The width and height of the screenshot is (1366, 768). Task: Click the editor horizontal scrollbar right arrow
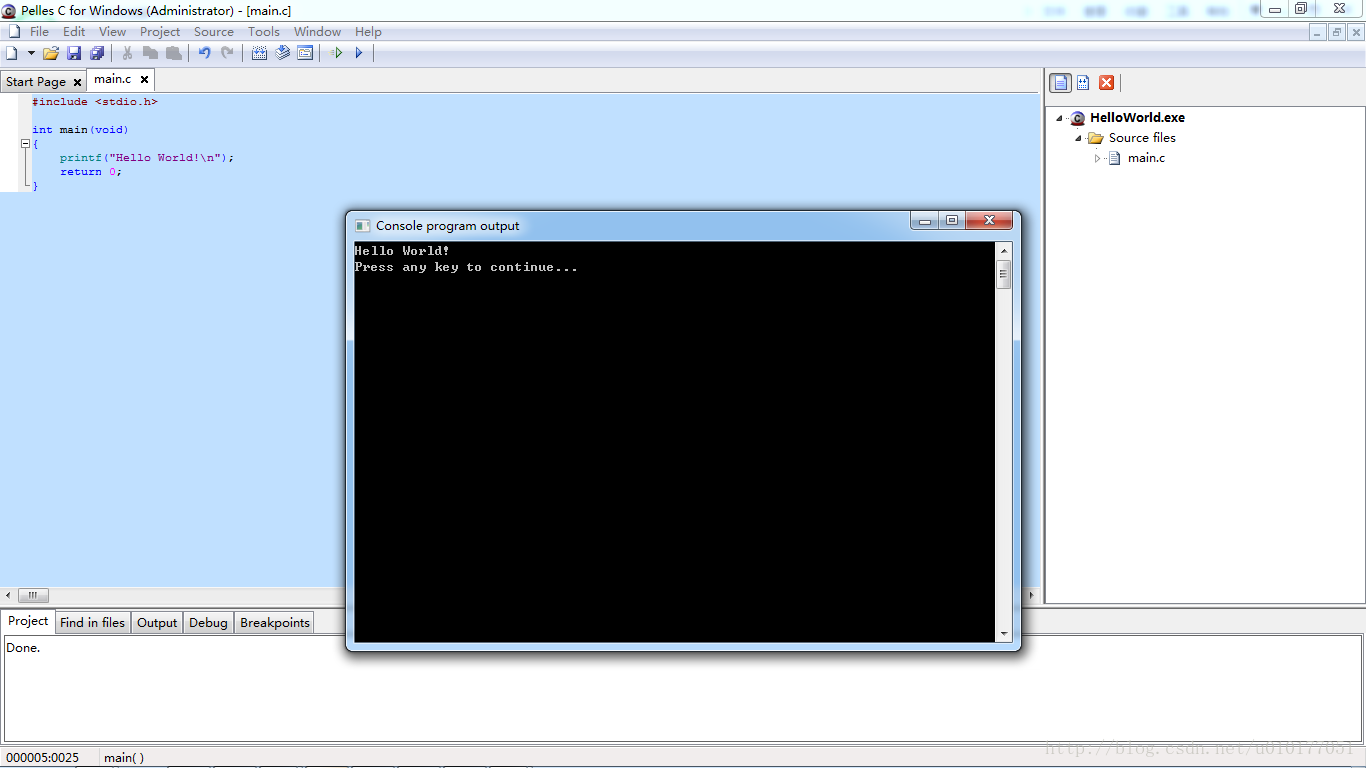coord(1032,595)
